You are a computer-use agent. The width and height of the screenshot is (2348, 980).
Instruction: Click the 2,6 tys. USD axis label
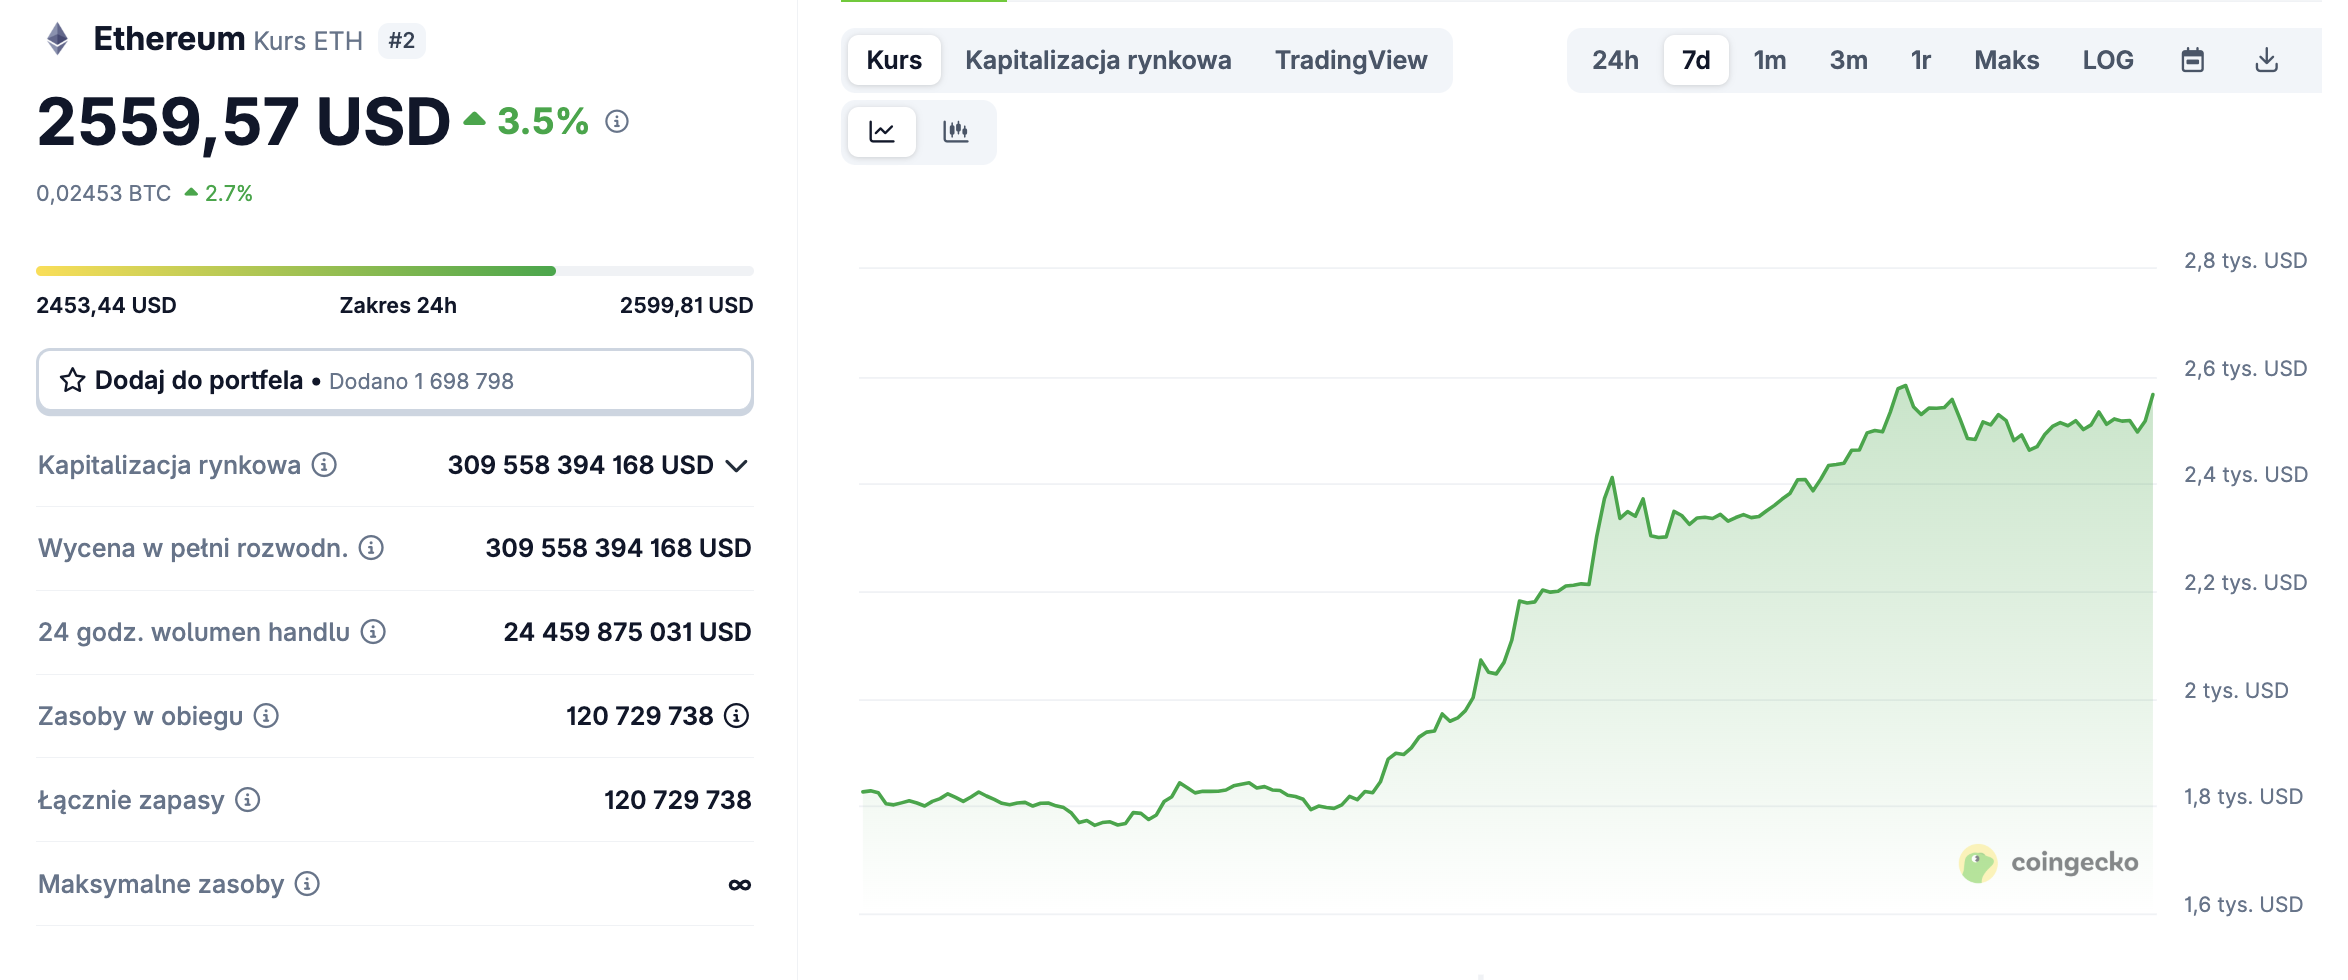2245,368
